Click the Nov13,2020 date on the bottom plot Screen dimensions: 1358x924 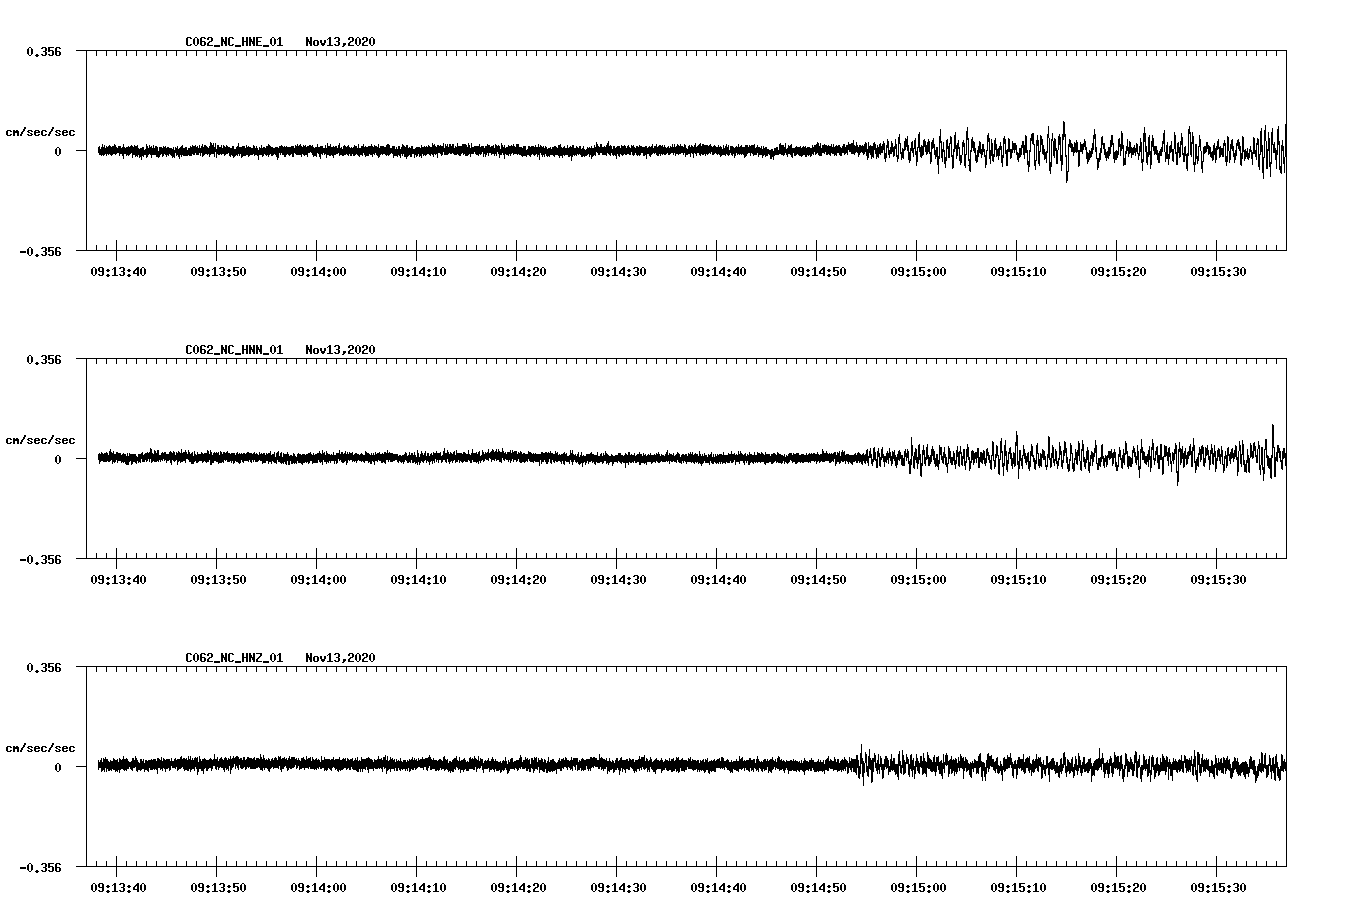click(x=338, y=657)
